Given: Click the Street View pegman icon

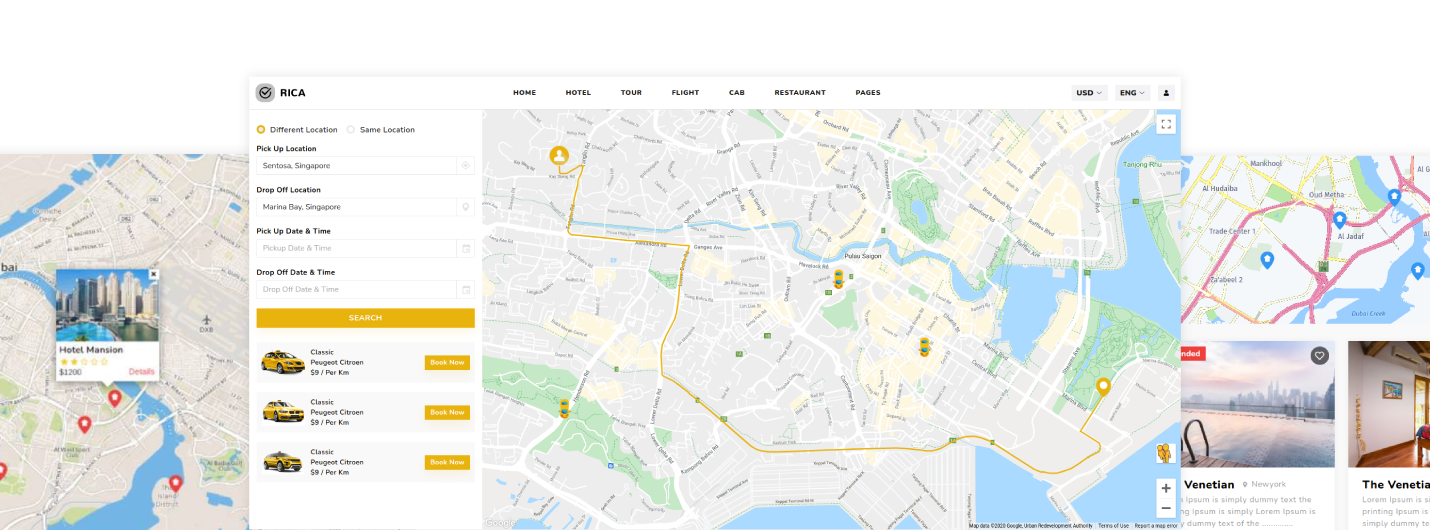Looking at the screenshot, I should tap(1164, 452).
